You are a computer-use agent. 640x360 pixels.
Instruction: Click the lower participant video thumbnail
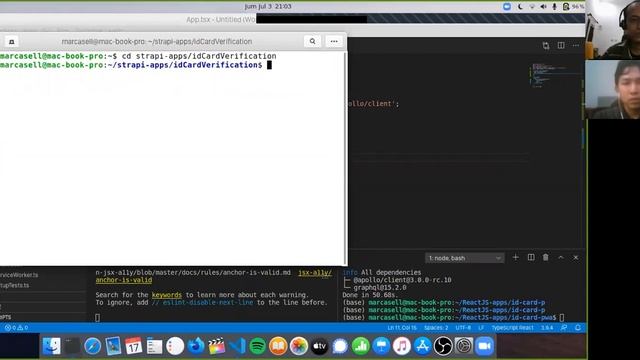(612, 89)
